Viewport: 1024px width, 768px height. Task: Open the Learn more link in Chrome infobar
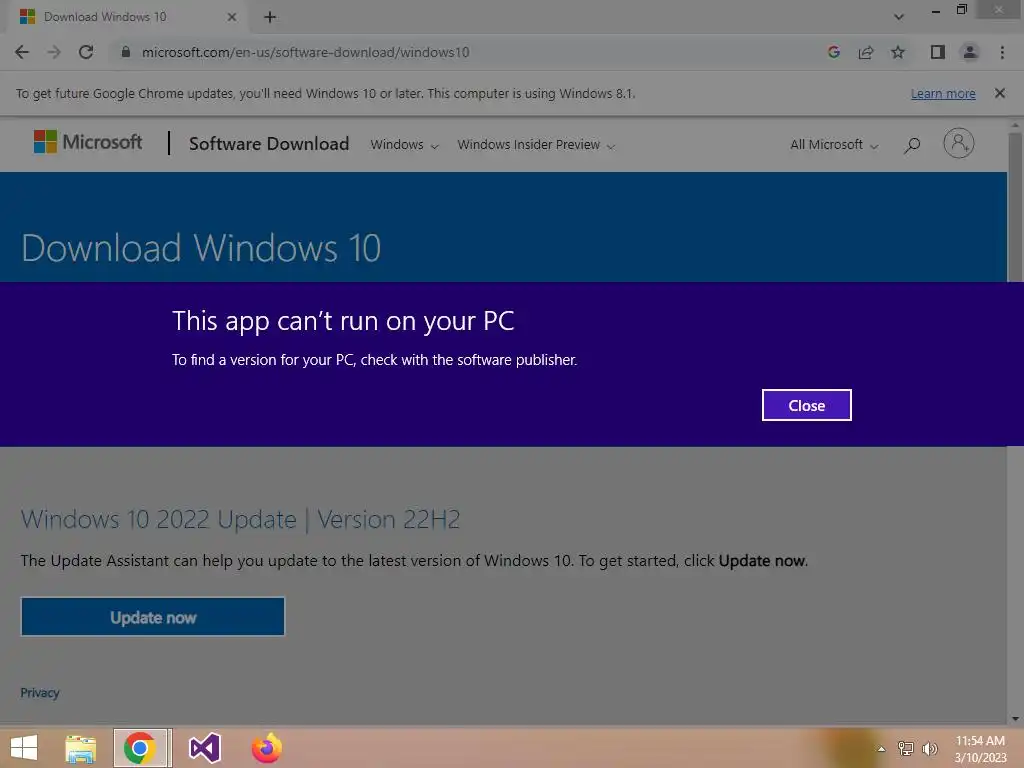[x=943, y=93]
